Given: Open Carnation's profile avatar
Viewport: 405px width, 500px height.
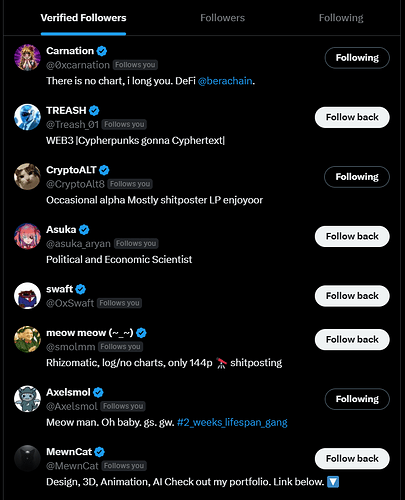Looking at the screenshot, I should coord(27,57).
